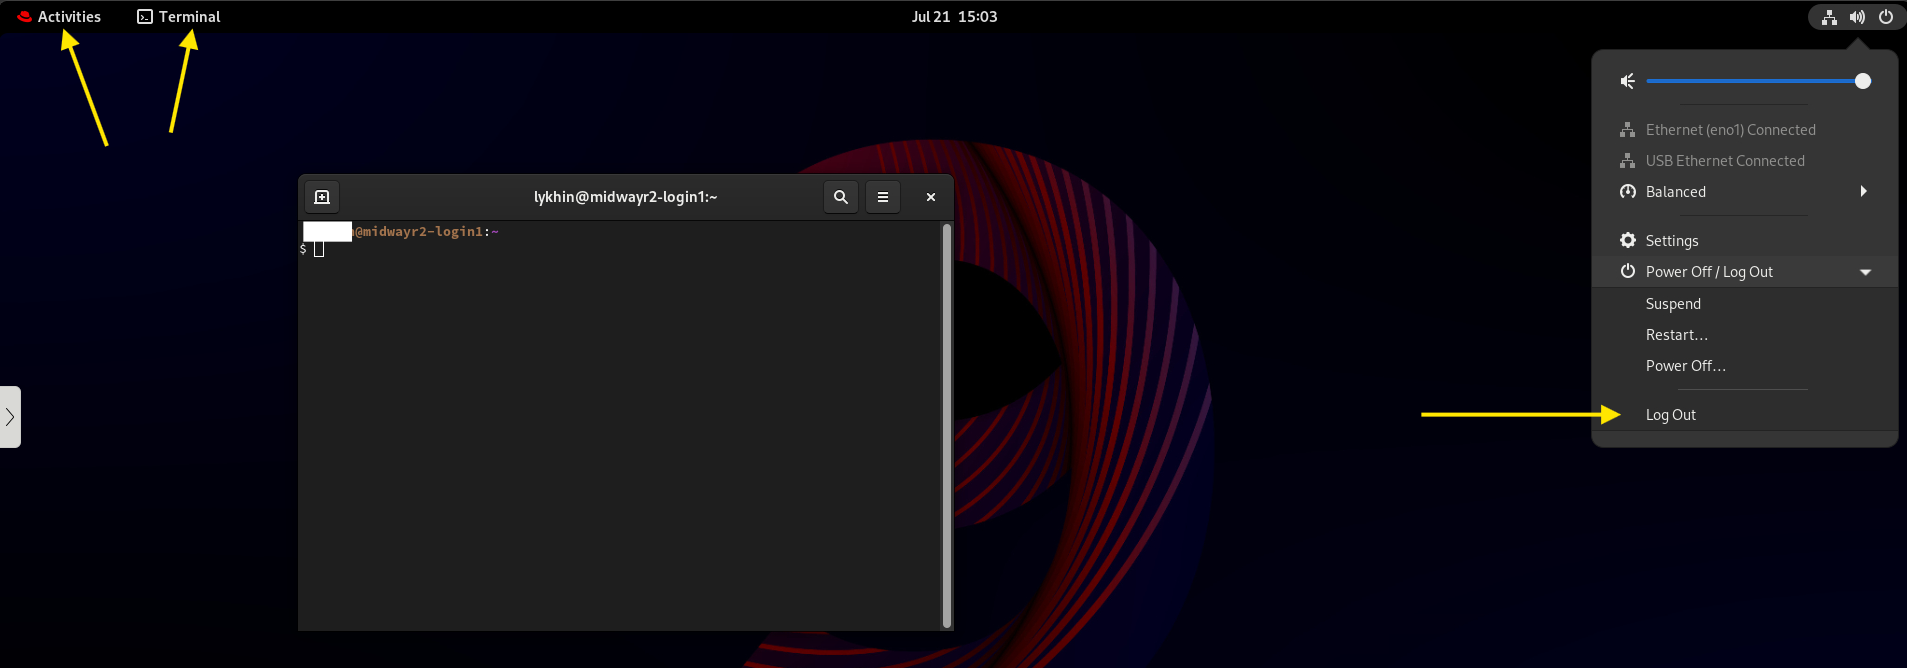Click the terminal vertical scrollbar

[946, 426]
